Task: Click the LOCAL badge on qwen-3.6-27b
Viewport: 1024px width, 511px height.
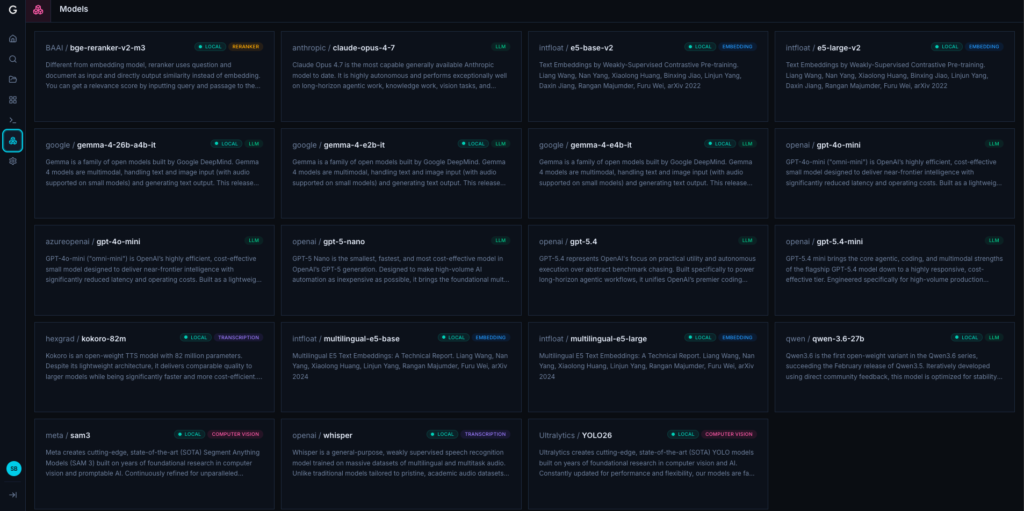Action: pos(967,338)
